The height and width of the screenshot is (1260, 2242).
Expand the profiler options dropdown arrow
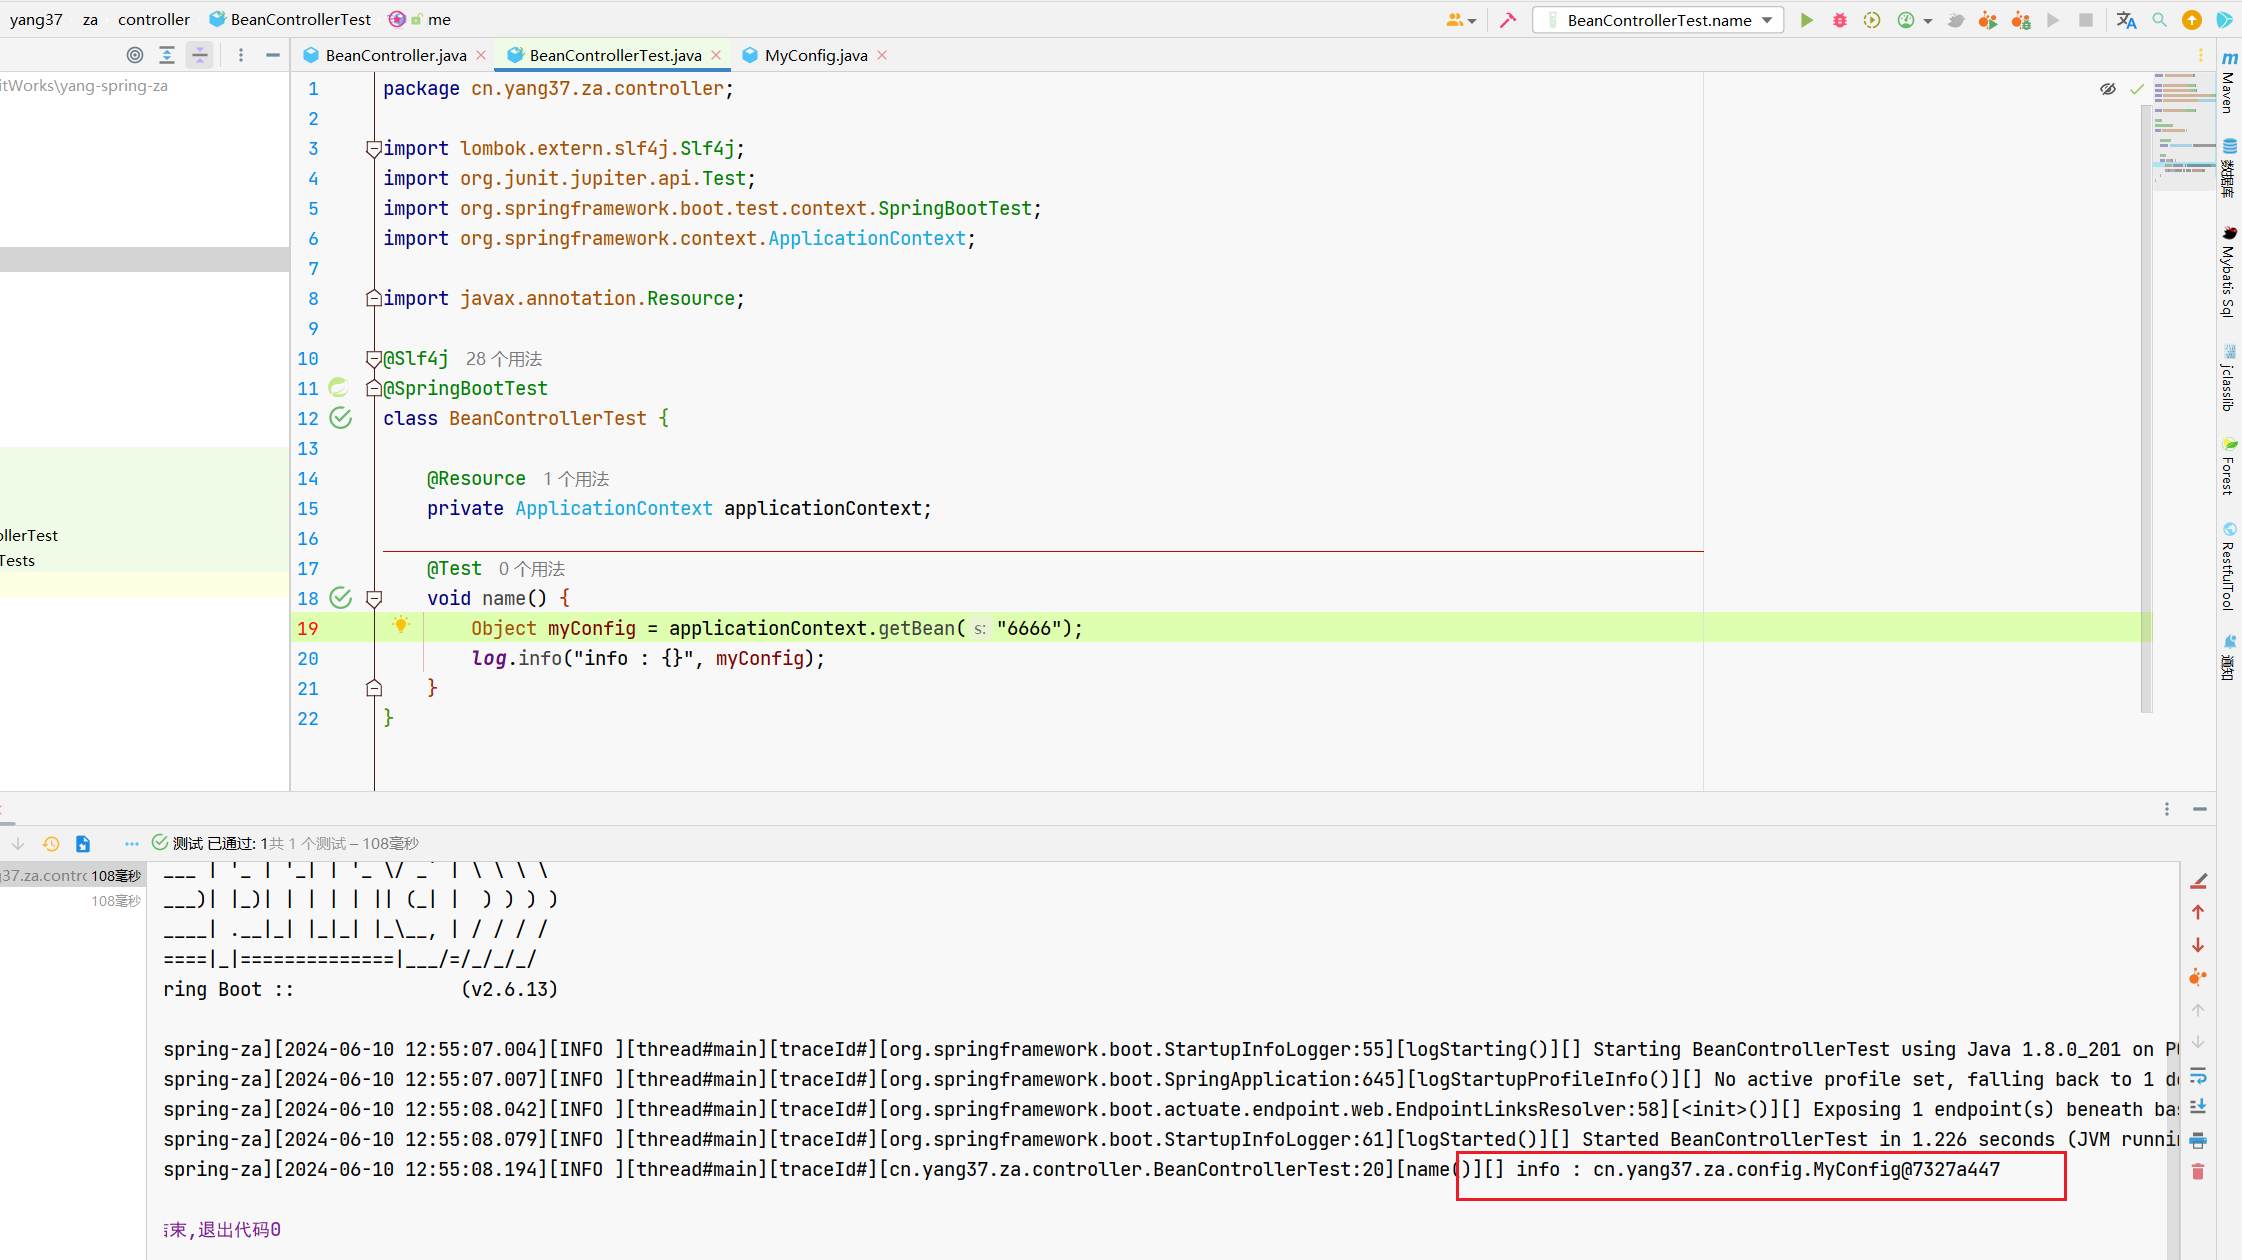click(x=1927, y=21)
